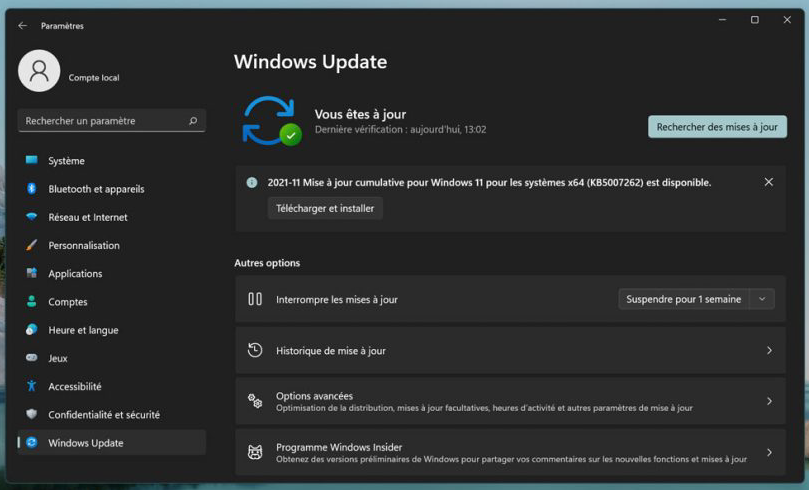Click the history clock icon
Viewport: 809px width, 490px height.
[x=255, y=350]
